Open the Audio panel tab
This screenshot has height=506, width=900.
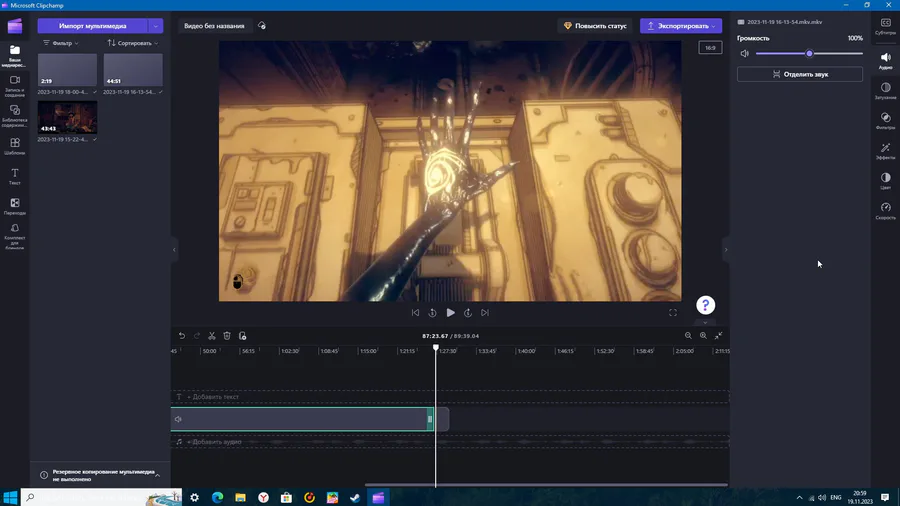(886, 60)
